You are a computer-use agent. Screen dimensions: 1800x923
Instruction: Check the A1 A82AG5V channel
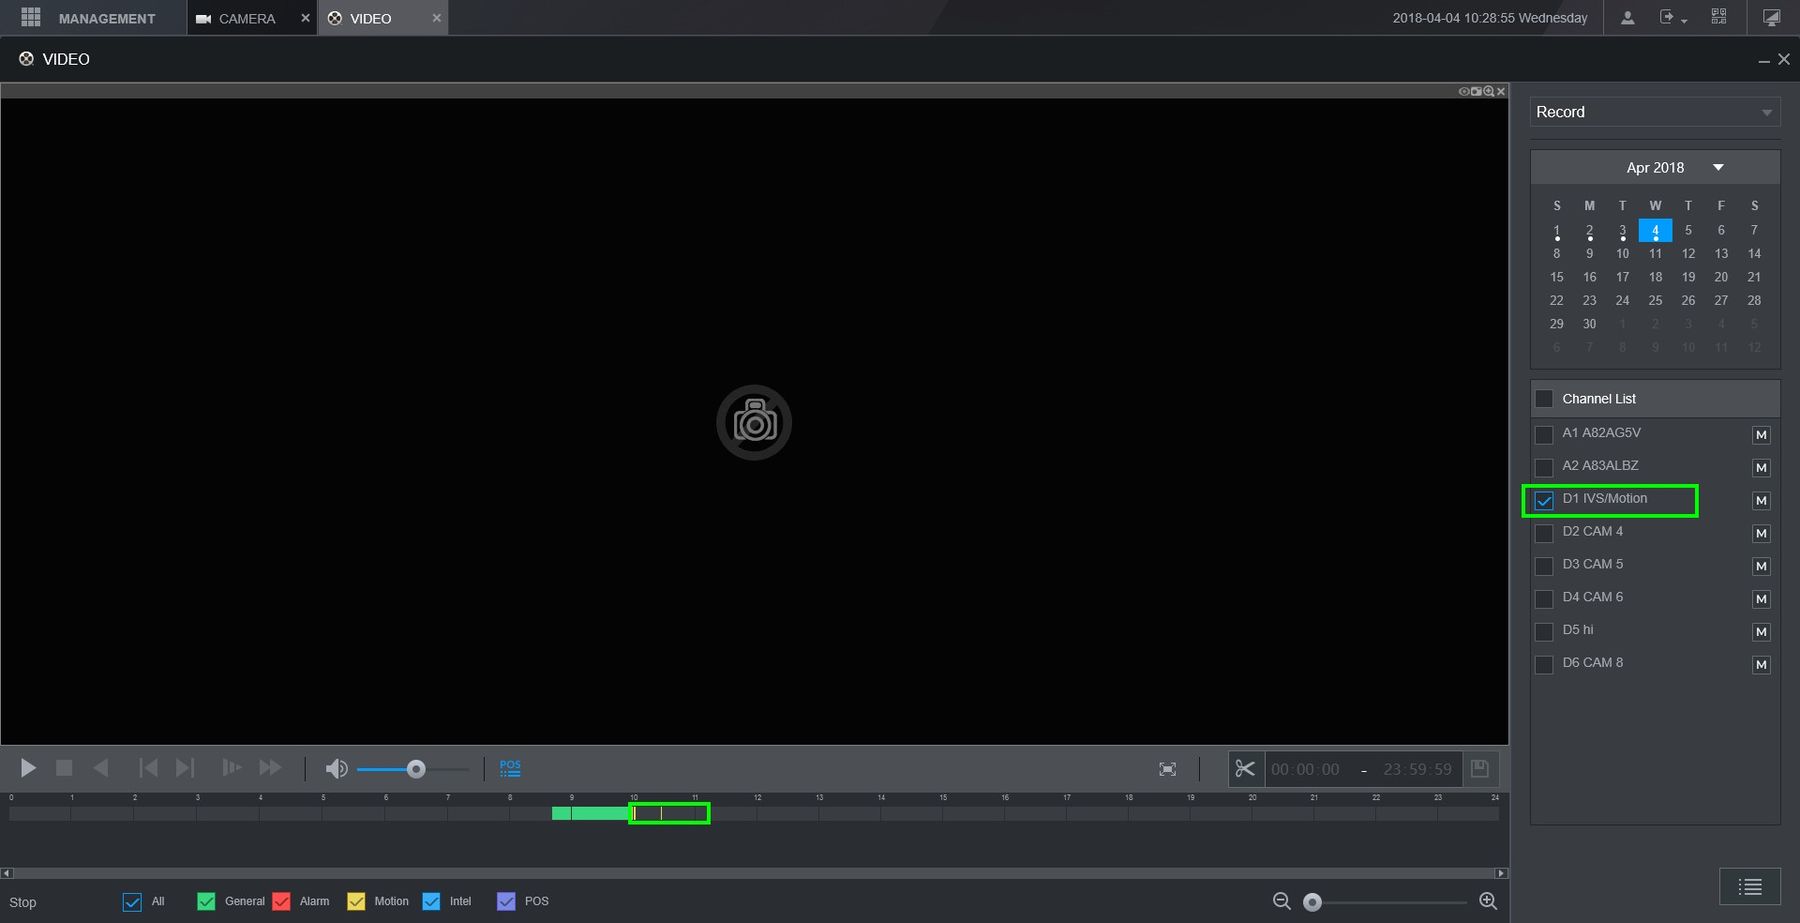[1544, 435]
